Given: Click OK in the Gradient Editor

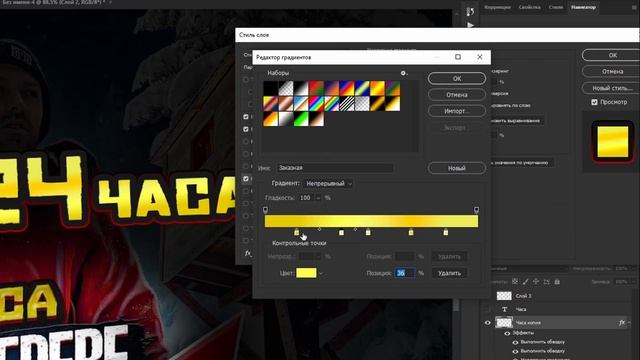Looking at the screenshot, I should coord(457,78).
